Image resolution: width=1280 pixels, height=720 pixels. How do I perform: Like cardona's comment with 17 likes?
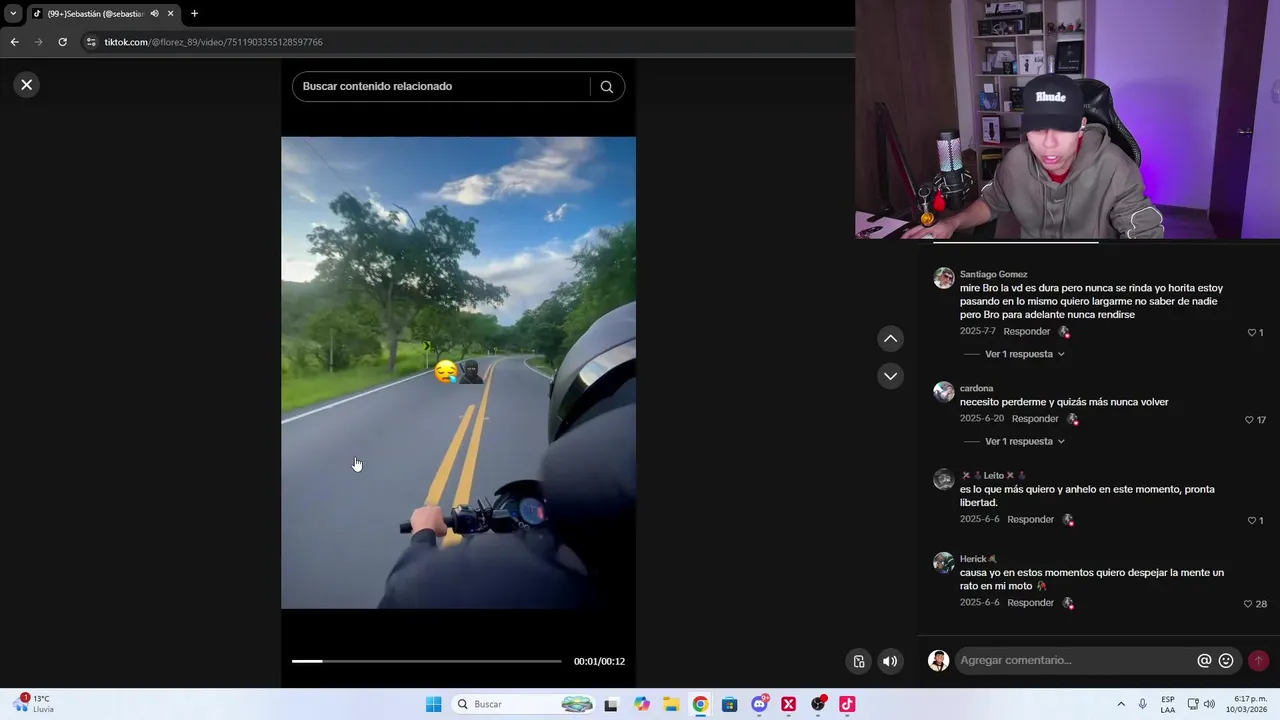coord(1249,420)
